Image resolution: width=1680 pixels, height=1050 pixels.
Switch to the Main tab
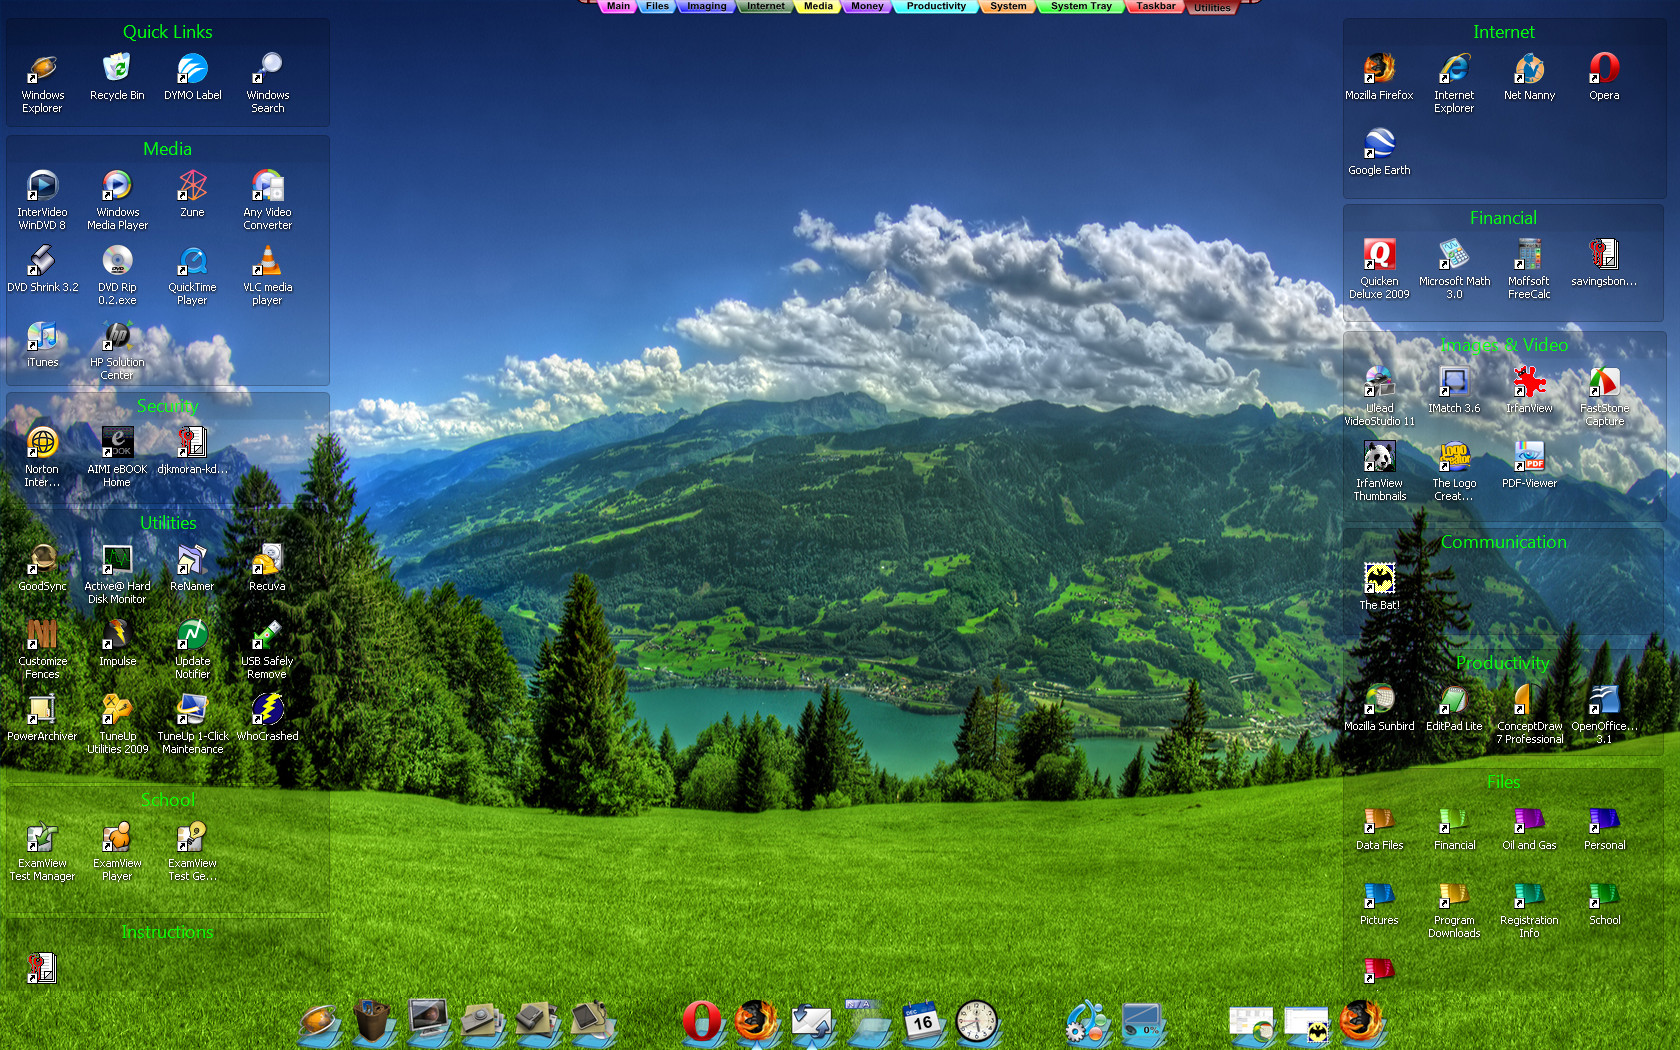[618, 6]
